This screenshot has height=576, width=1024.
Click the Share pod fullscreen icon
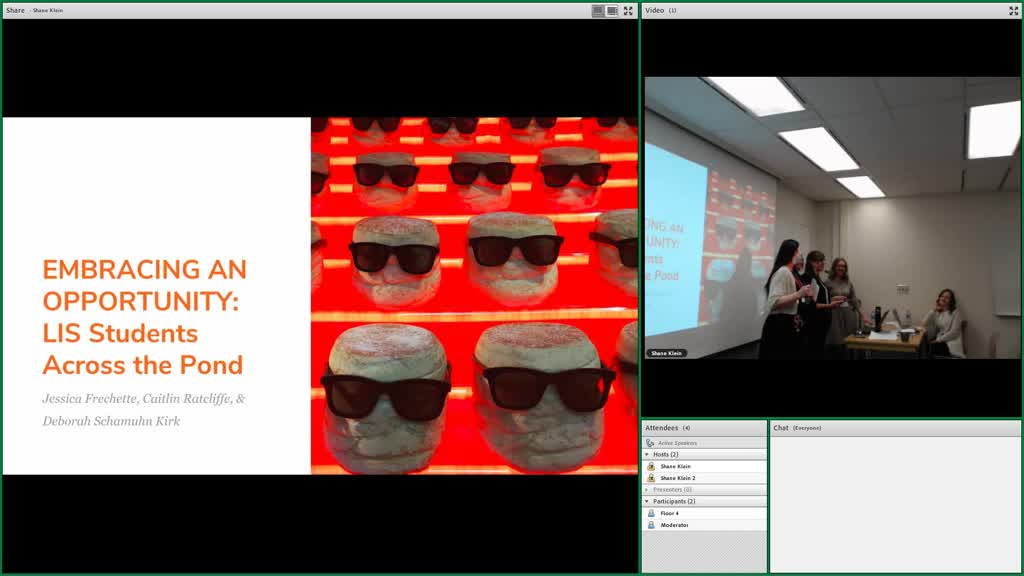click(x=628, y=10)
